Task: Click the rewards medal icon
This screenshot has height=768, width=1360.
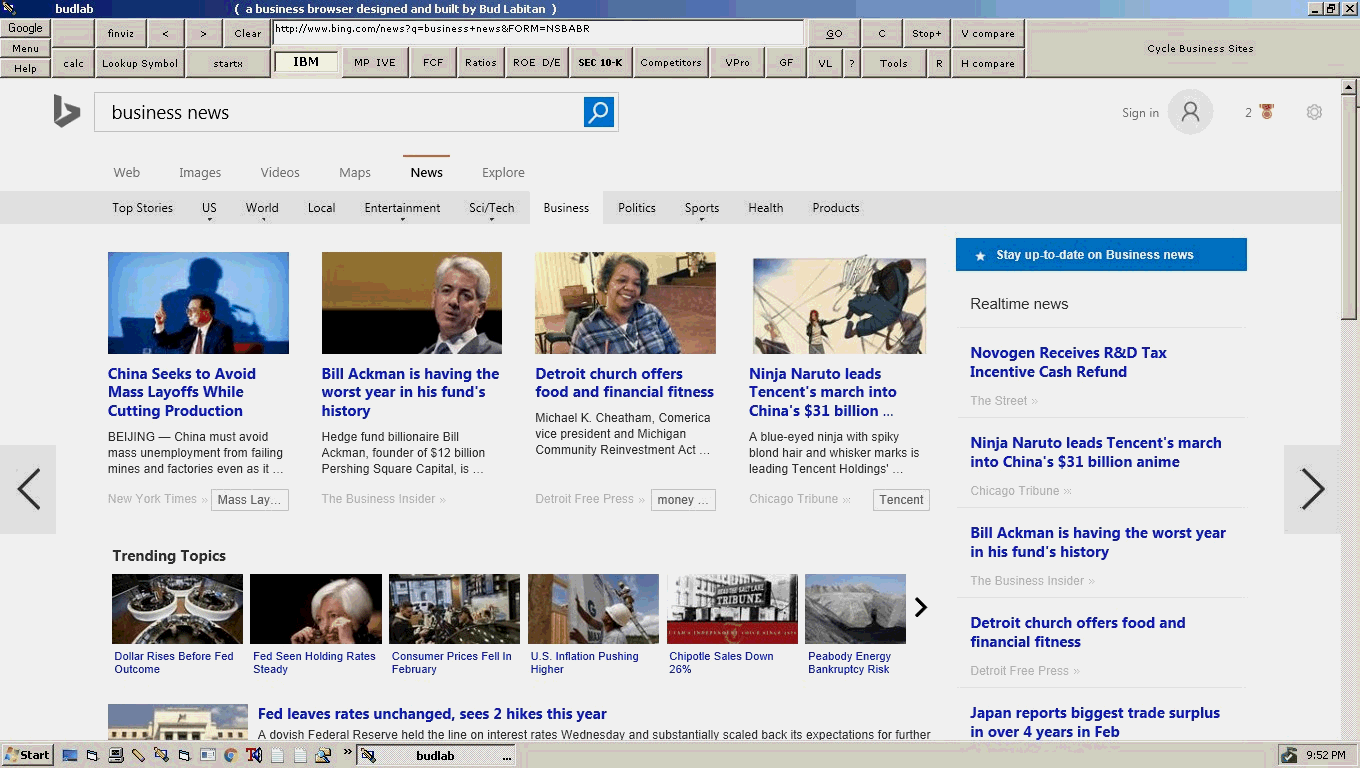Action: pyautogui.click(x=1267, y=112)
